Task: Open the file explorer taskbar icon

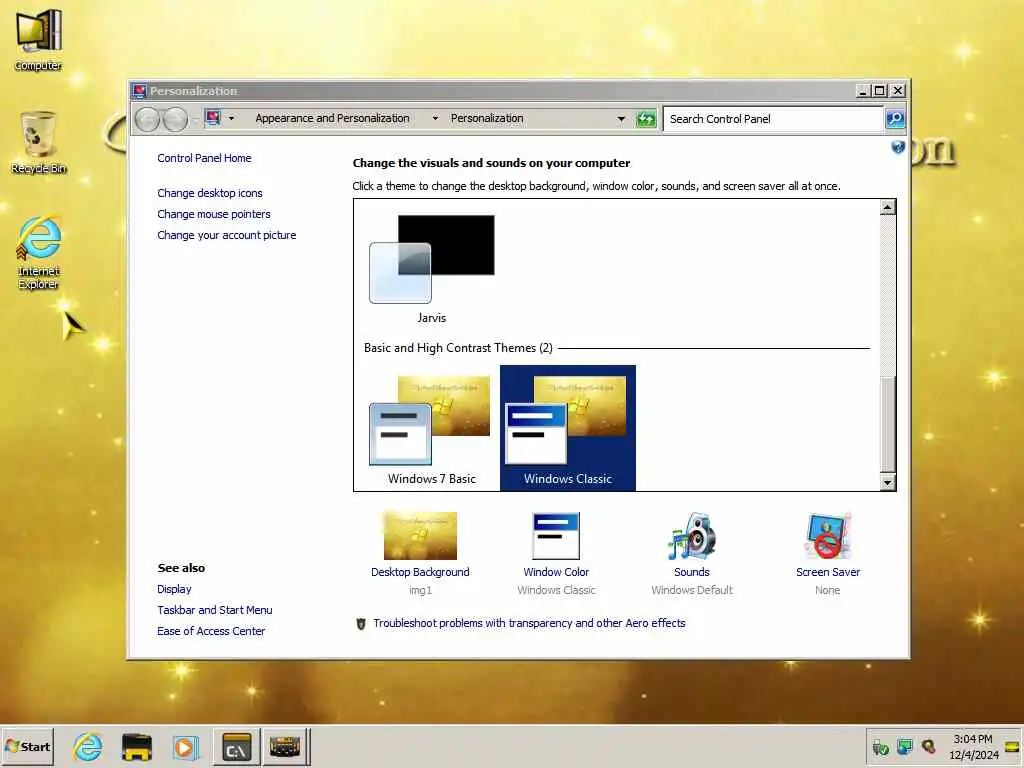Action: coord(136,746)
